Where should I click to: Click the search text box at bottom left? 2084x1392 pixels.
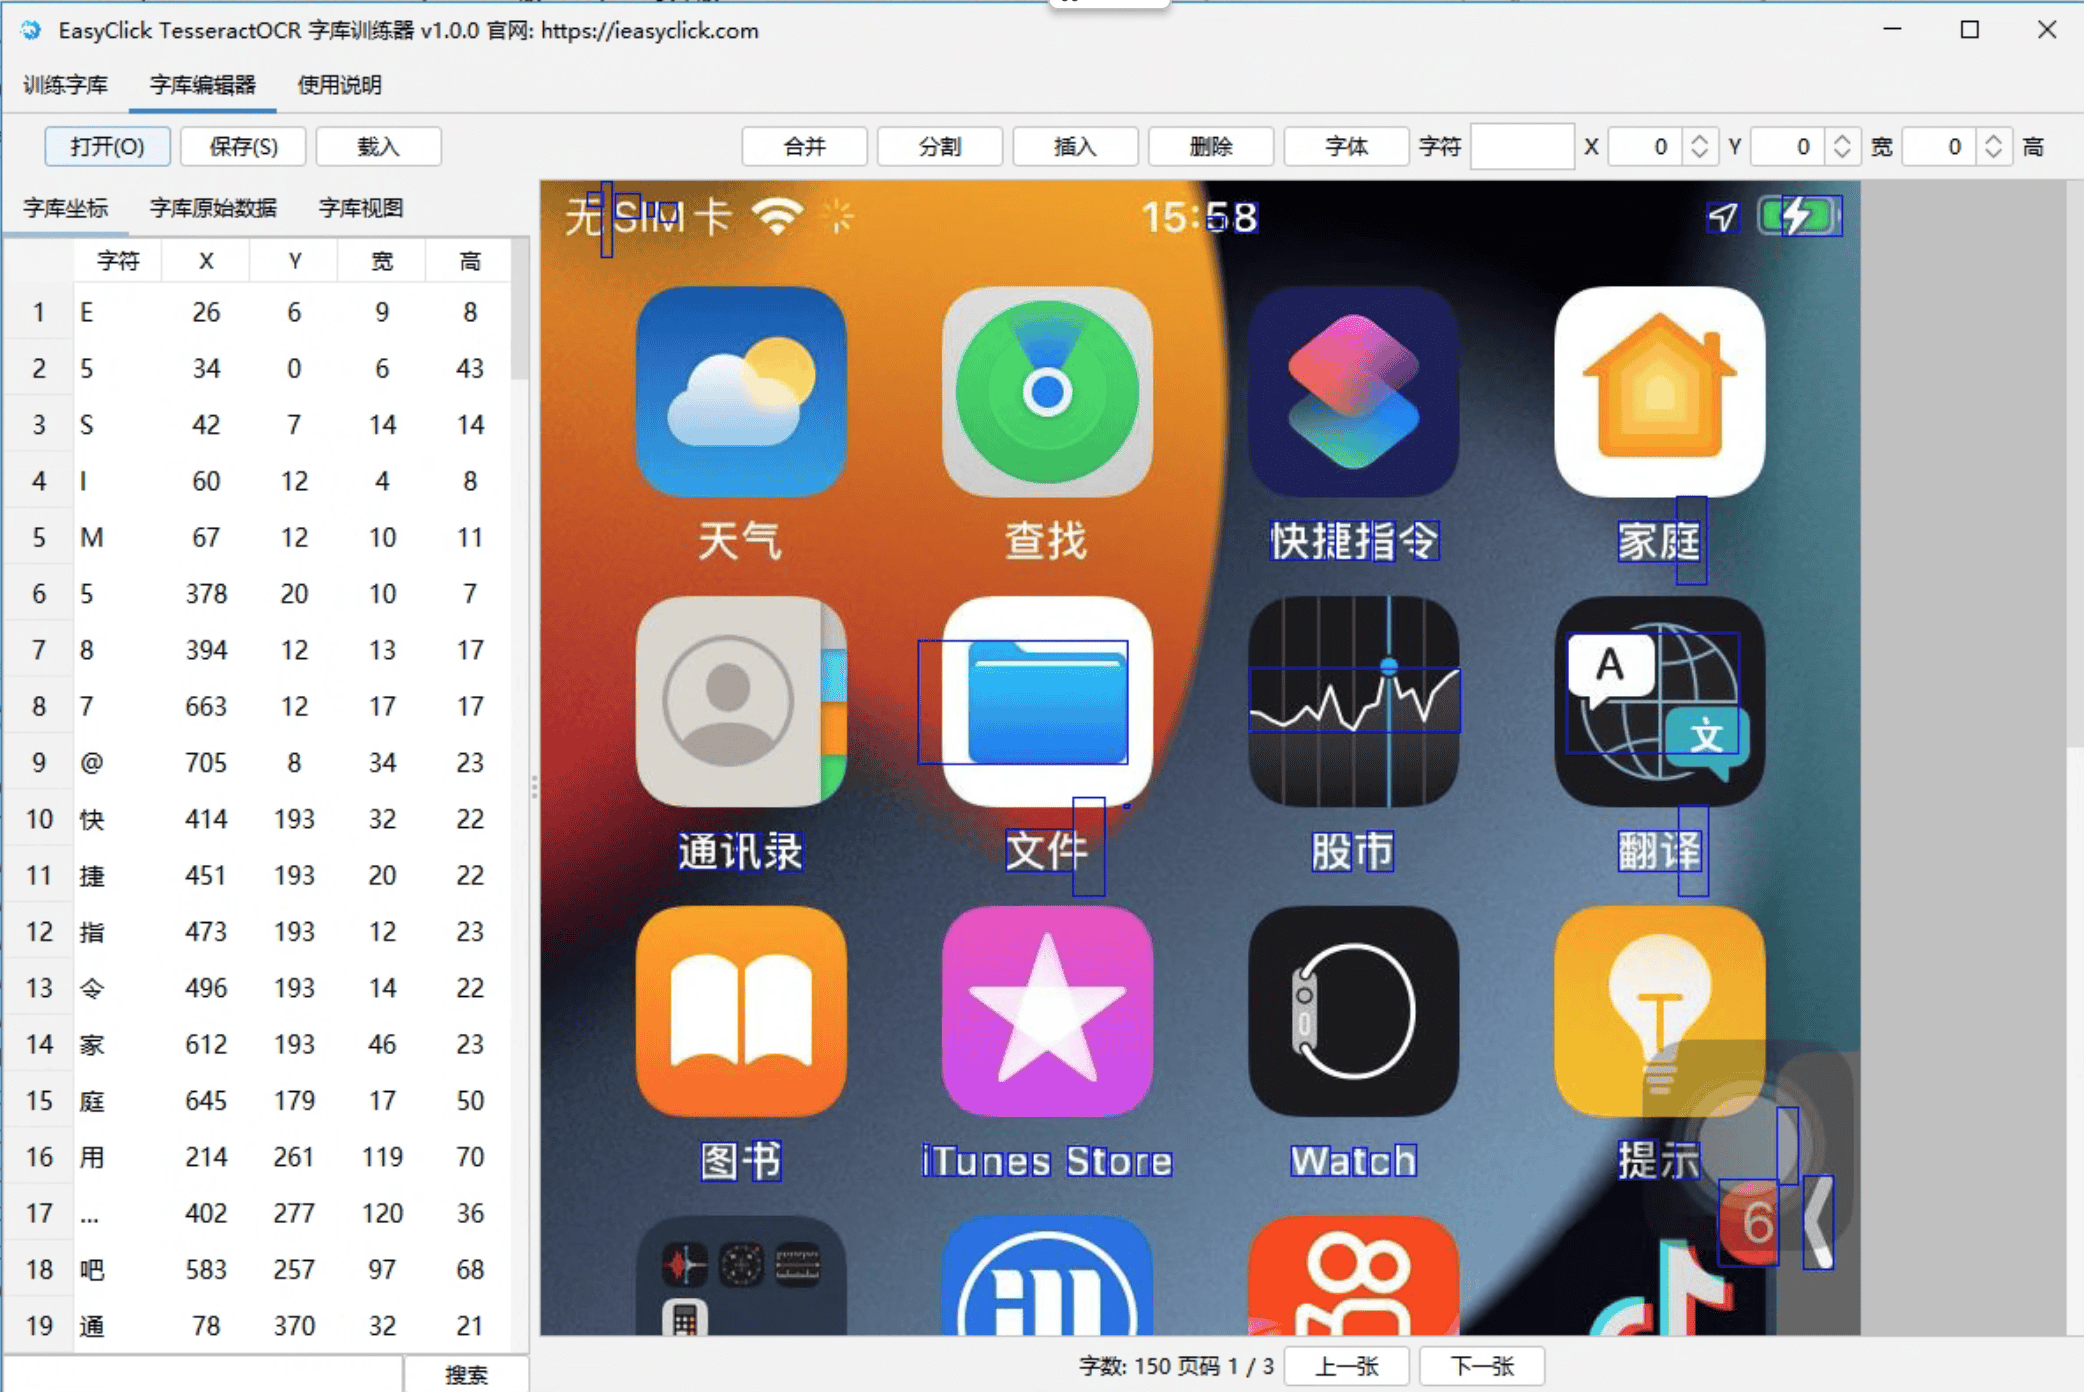(203, 1375)
